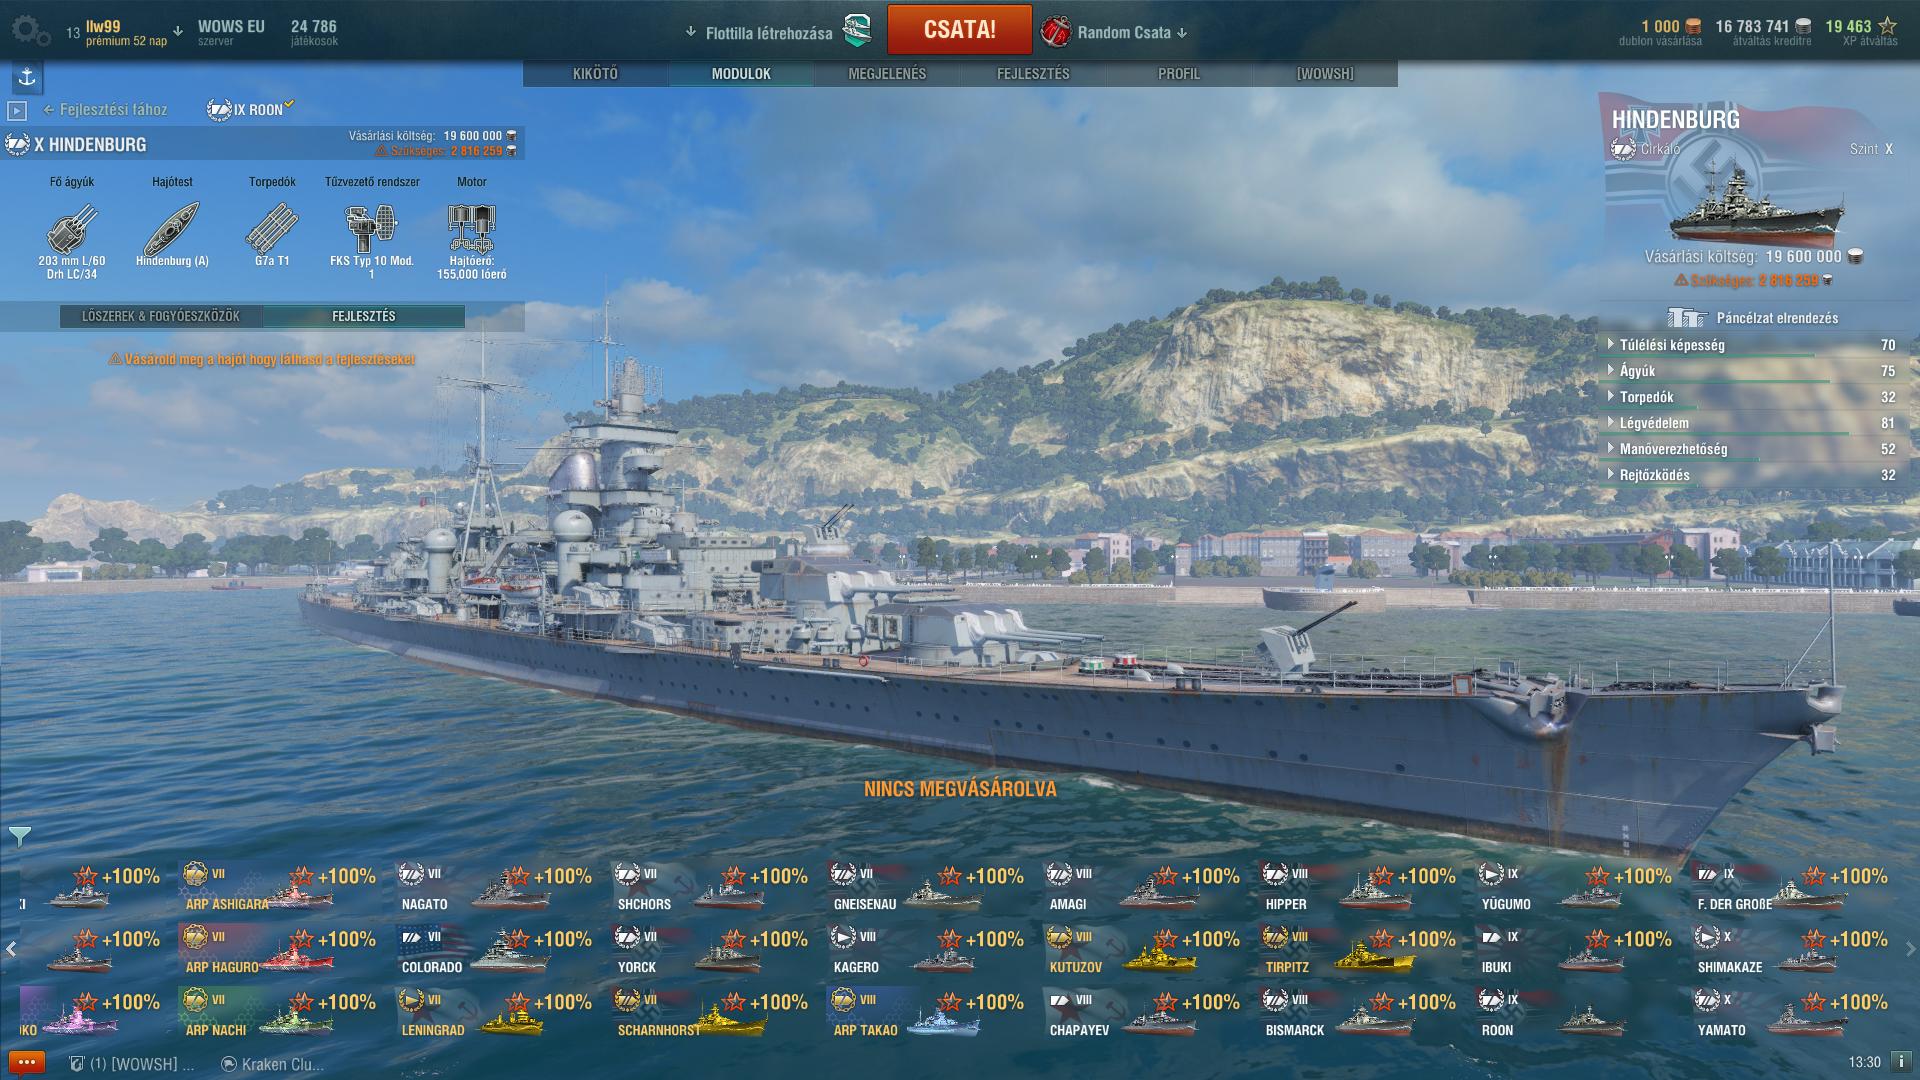Open the chat speech bubble button
Image resolution: width=1920 pixels, height=1080 pixels.
pos(27,1062)
